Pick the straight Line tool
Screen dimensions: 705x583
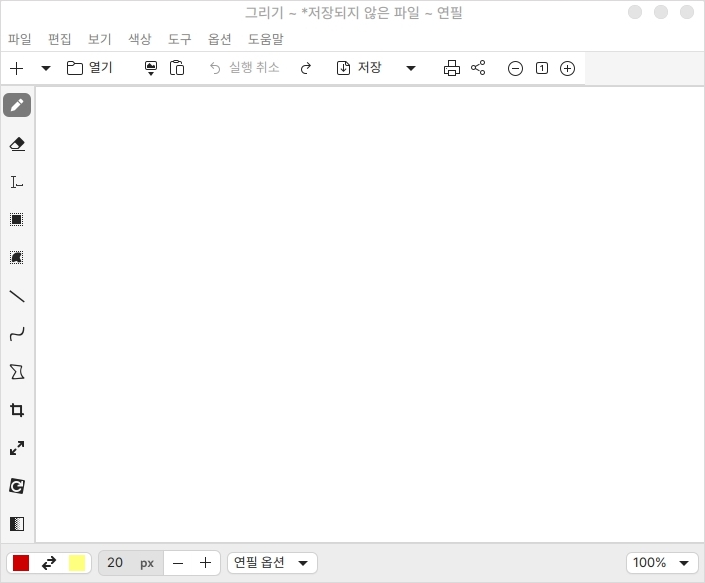click(x=17, y=296)
